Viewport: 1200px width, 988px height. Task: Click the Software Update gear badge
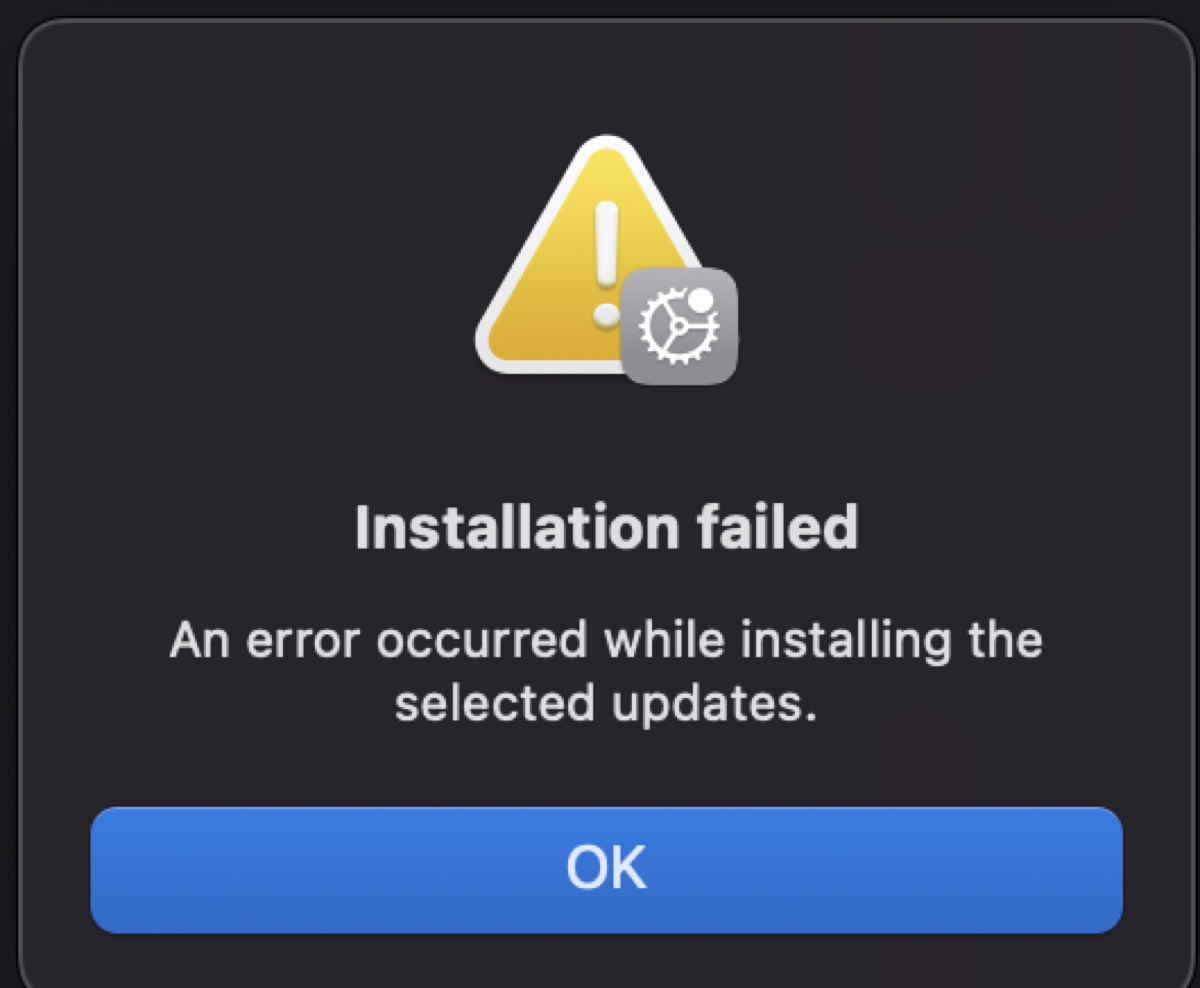click(679, 326)
